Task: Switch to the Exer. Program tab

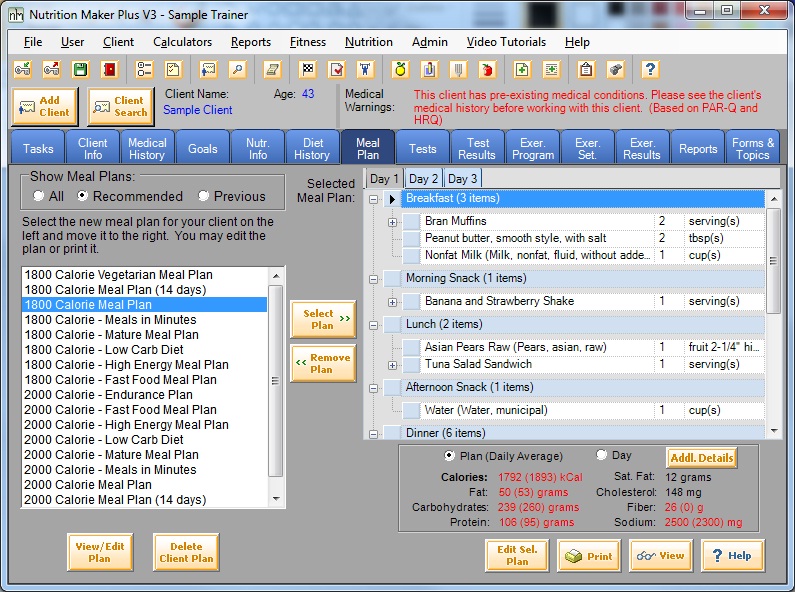Action: tap(533, 148)
